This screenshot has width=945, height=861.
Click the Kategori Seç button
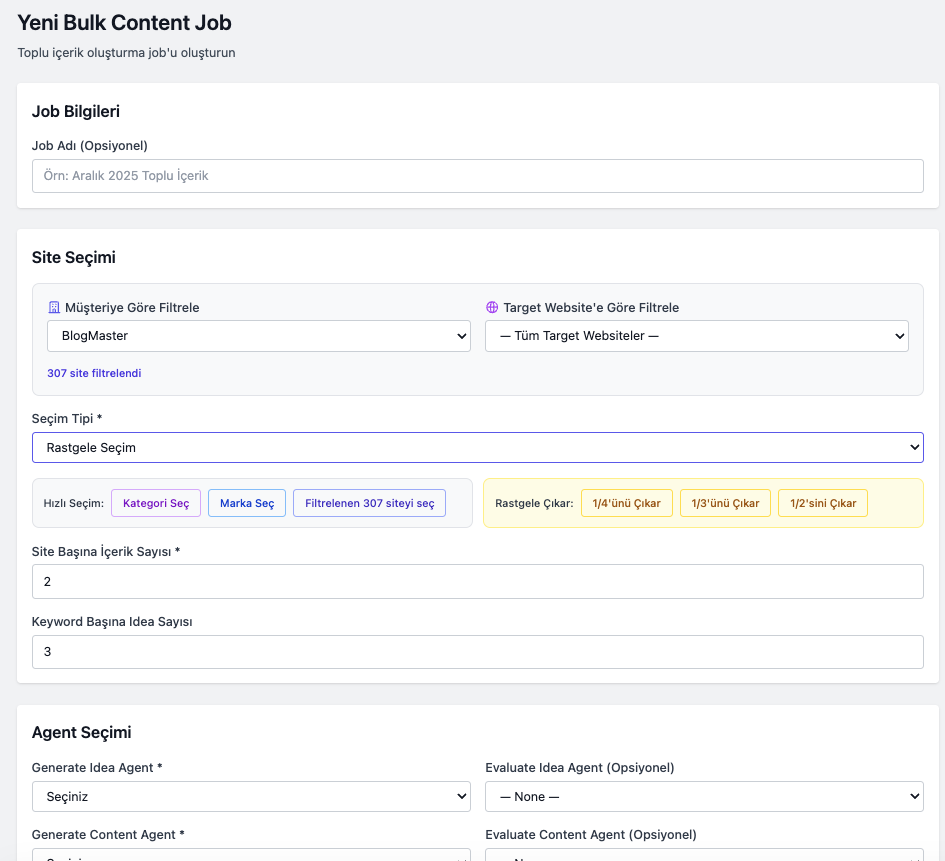click(156, 503)
